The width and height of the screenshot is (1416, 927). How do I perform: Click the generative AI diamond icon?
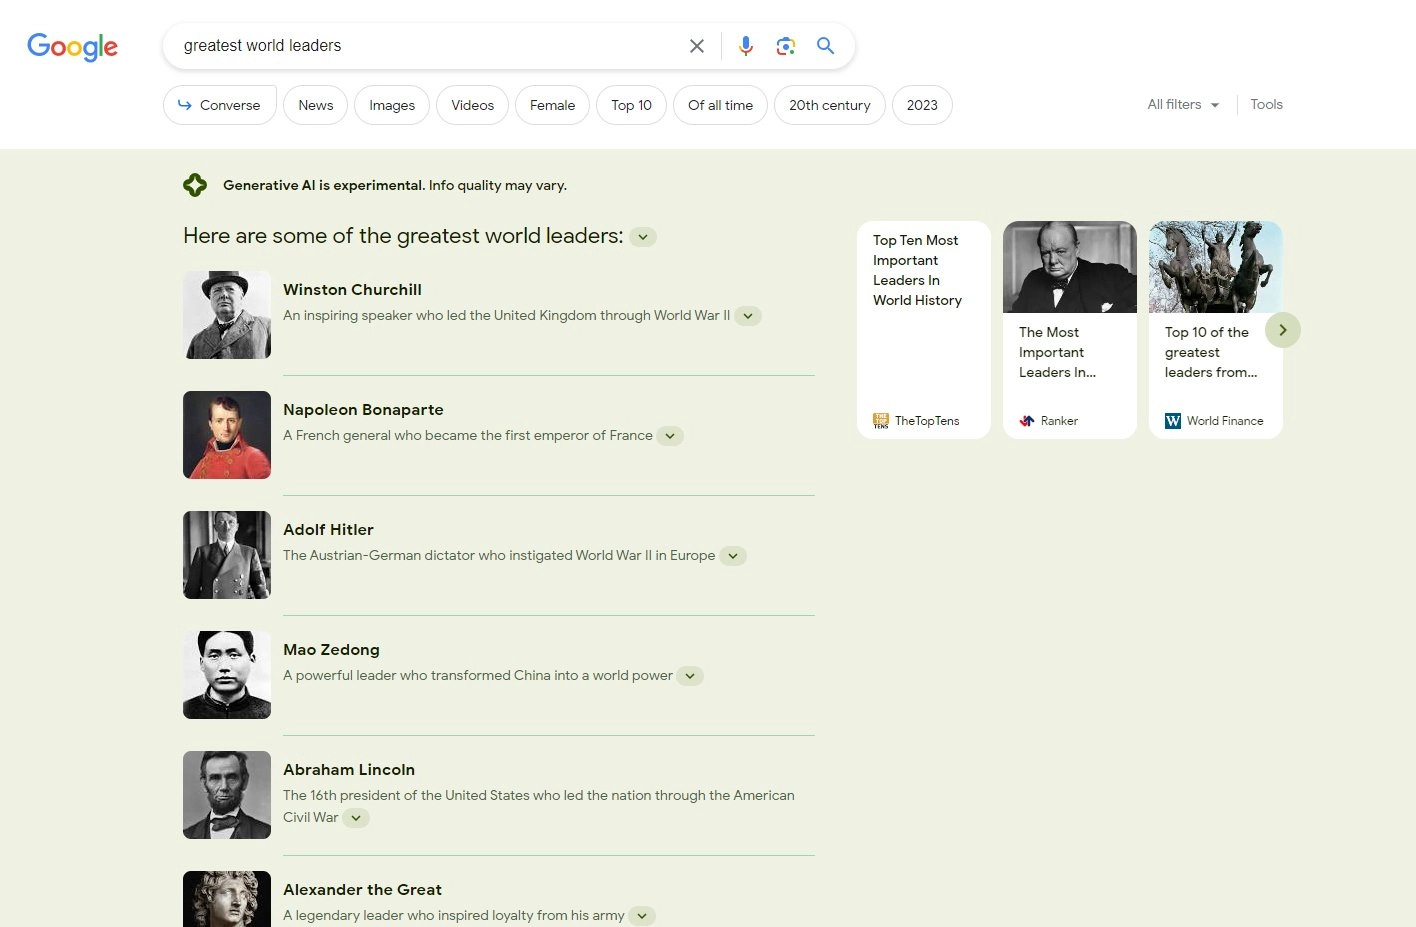[195, 185]
